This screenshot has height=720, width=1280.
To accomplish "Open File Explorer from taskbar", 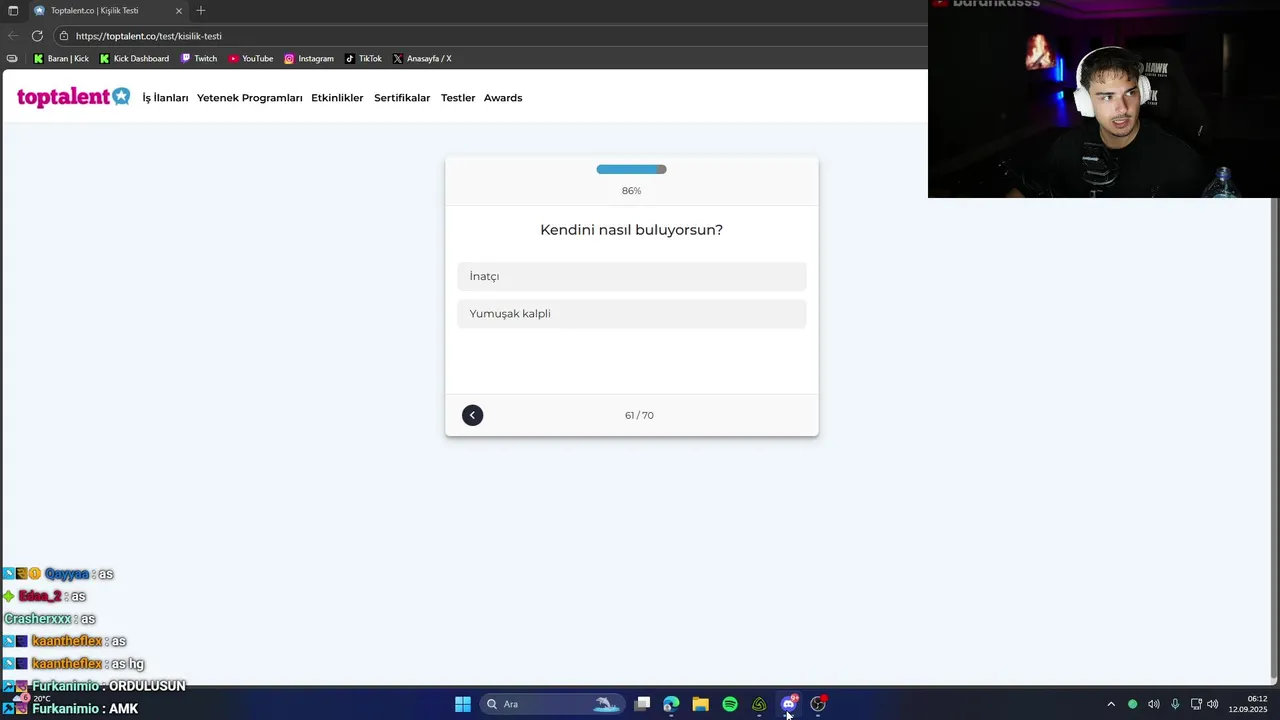I will click(701, 704).
